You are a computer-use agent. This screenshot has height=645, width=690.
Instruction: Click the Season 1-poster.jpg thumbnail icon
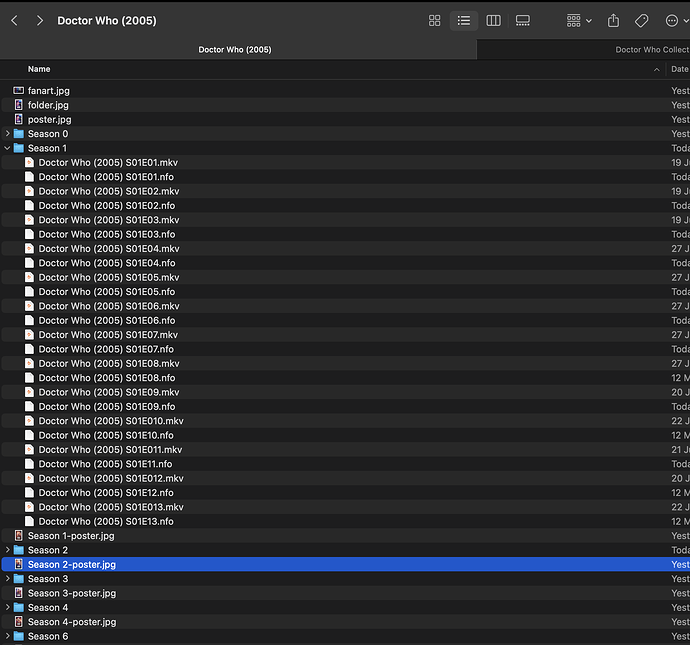pyautogui.click(x=18, y=535)
